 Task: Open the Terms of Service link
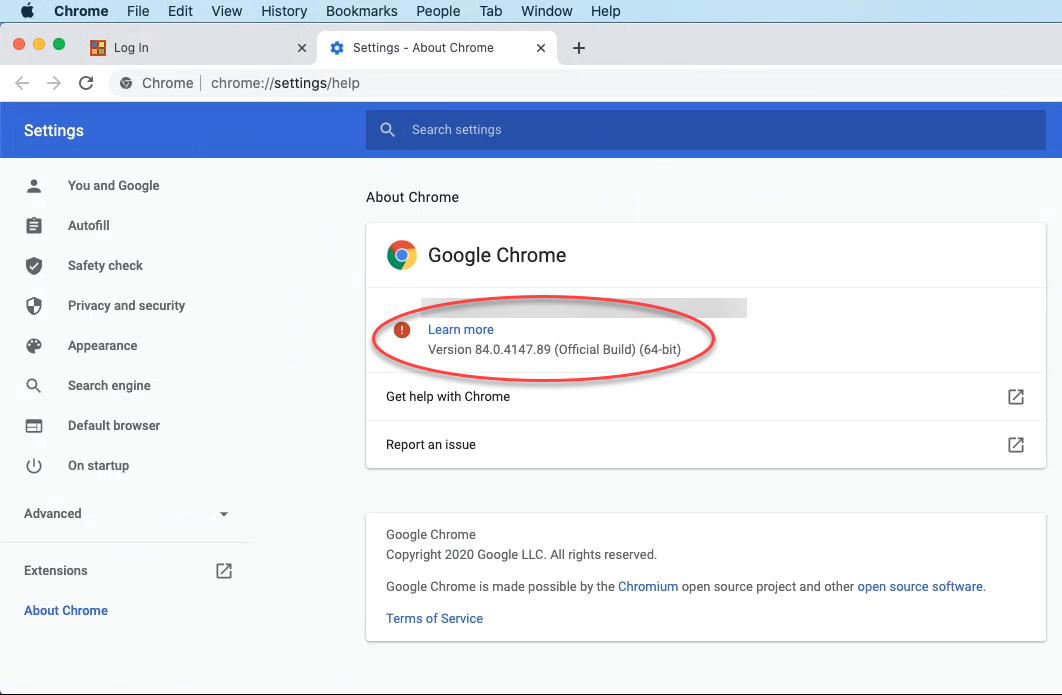pyautogui.click(x=434, y=618)
